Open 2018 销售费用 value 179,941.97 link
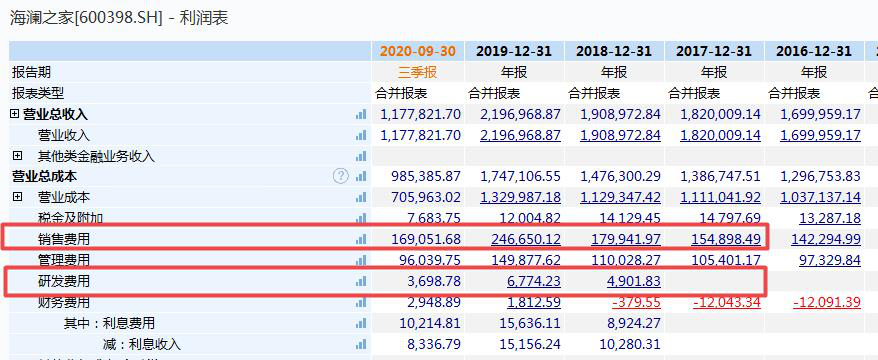The image size is (878, 360). coord(626,239)
